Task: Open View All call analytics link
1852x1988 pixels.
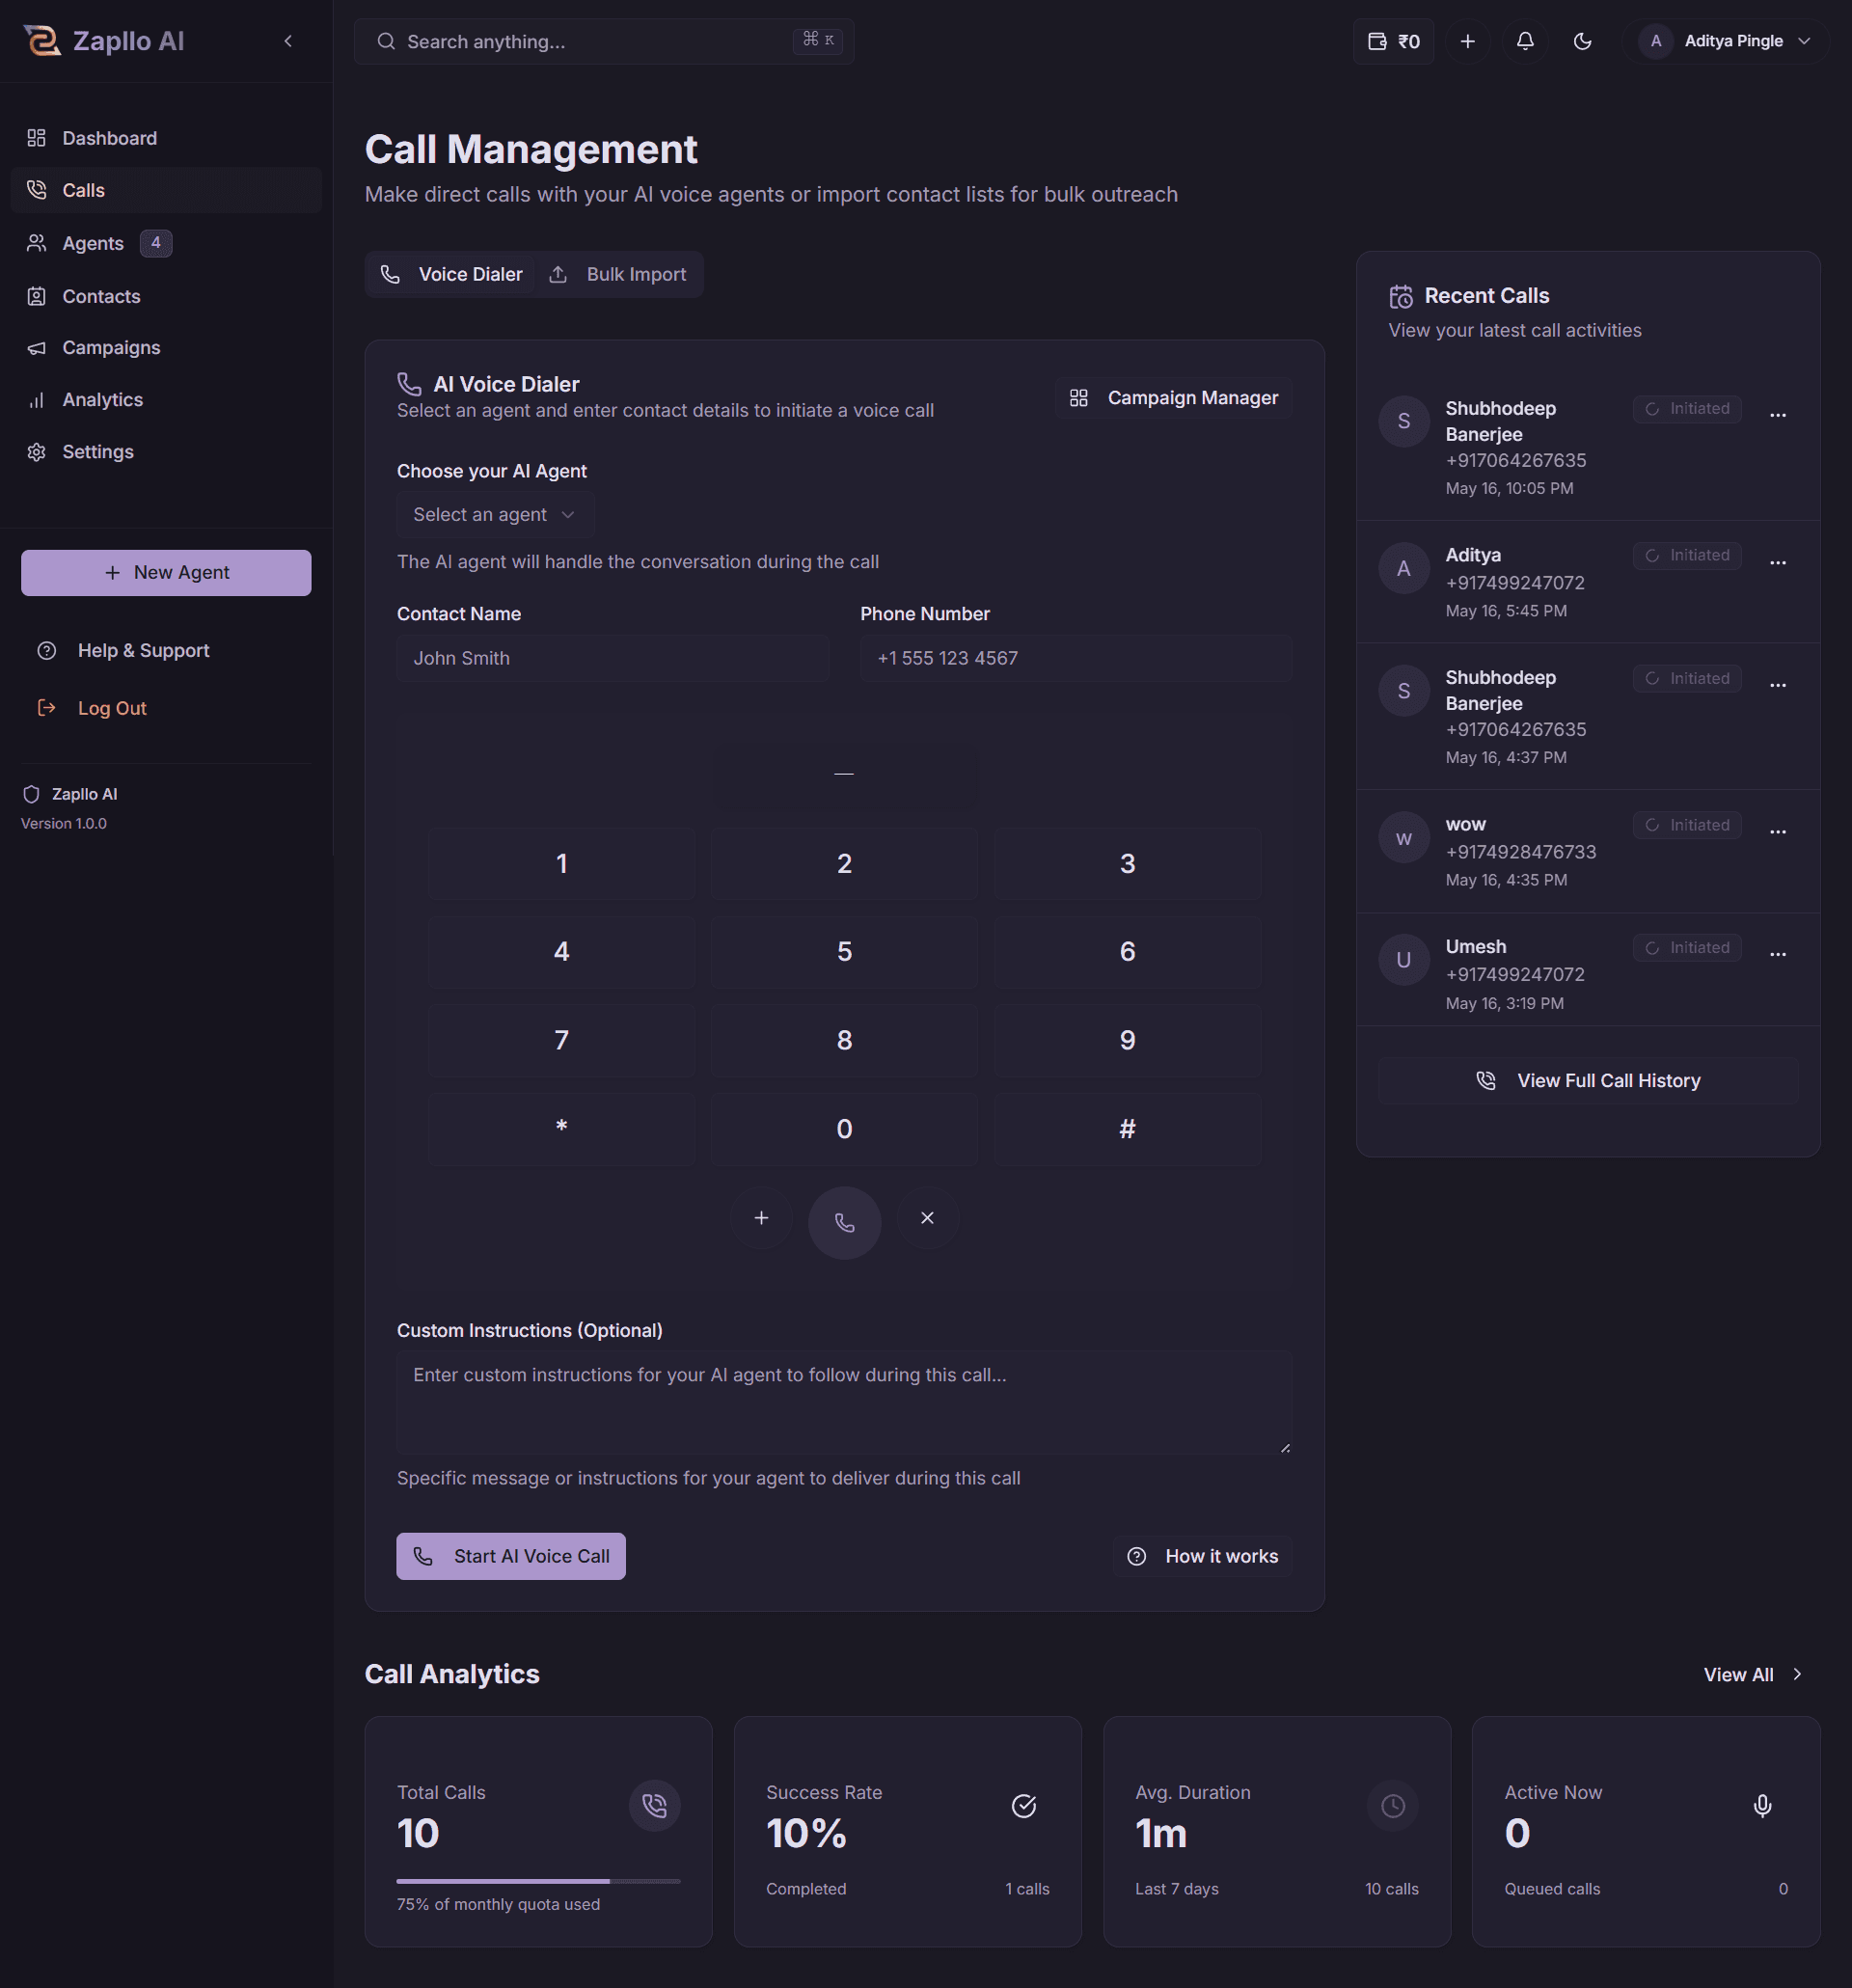Action: point(1752,1674)
